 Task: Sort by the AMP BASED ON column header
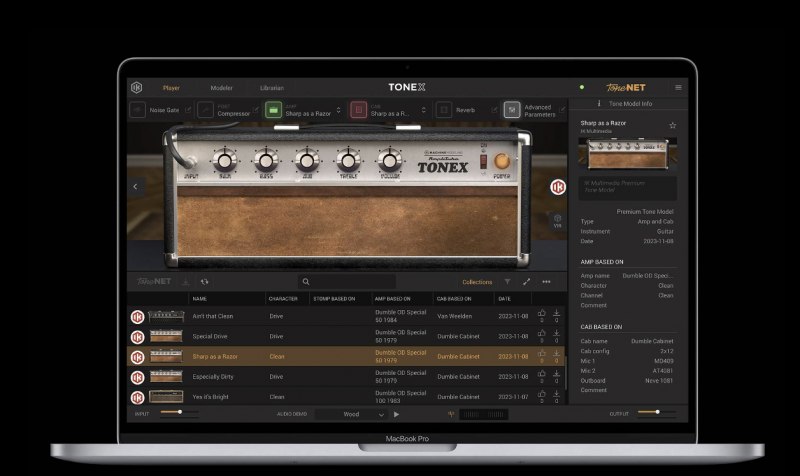click(392, 299)
